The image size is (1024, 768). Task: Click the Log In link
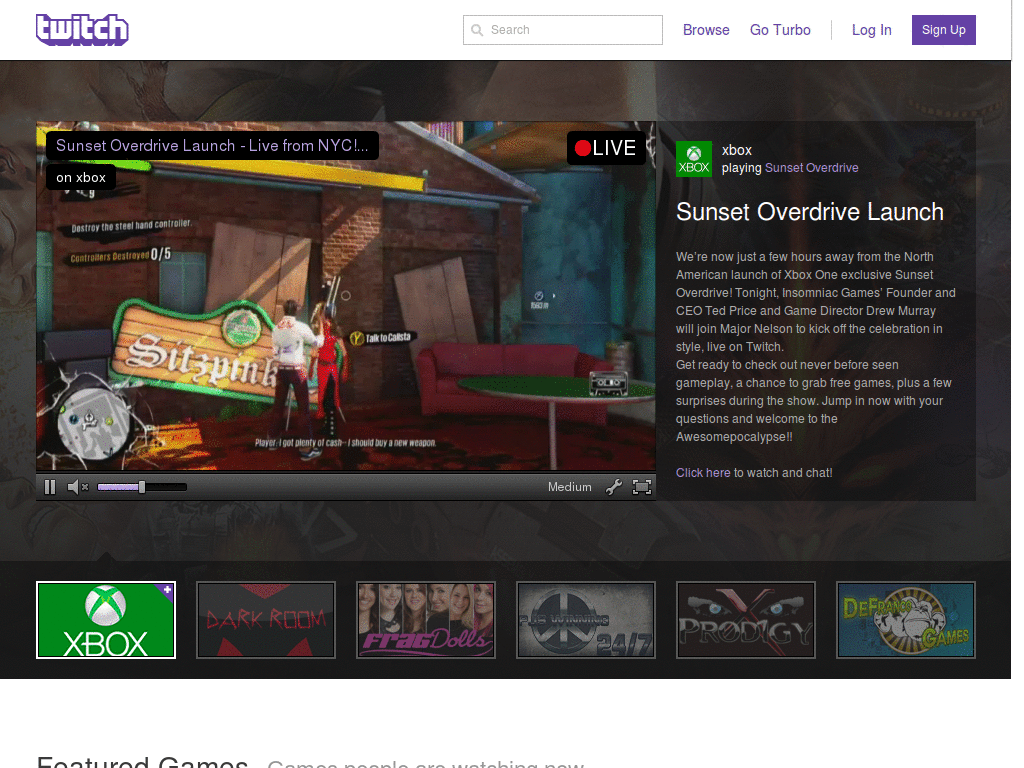click(871, 30)
